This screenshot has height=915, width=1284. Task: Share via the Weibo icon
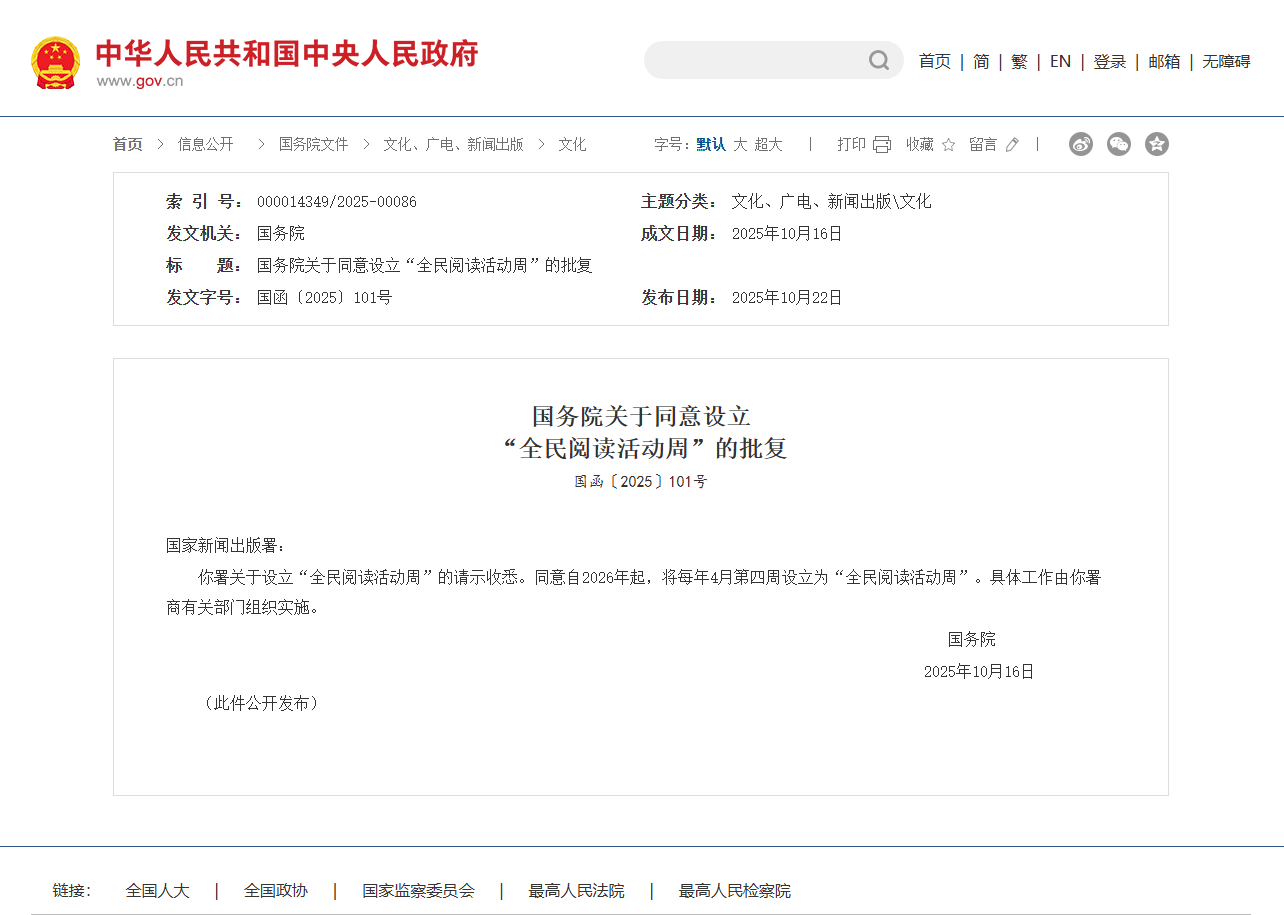pyautogui.click(x=1081, y=144)
